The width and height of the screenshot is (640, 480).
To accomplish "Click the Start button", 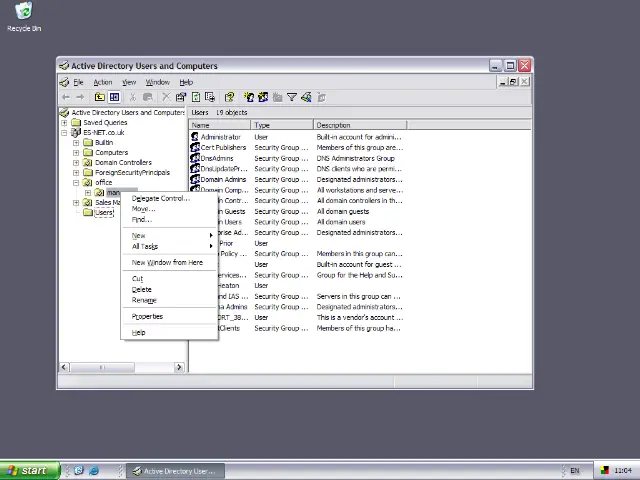I will (30, 471).
